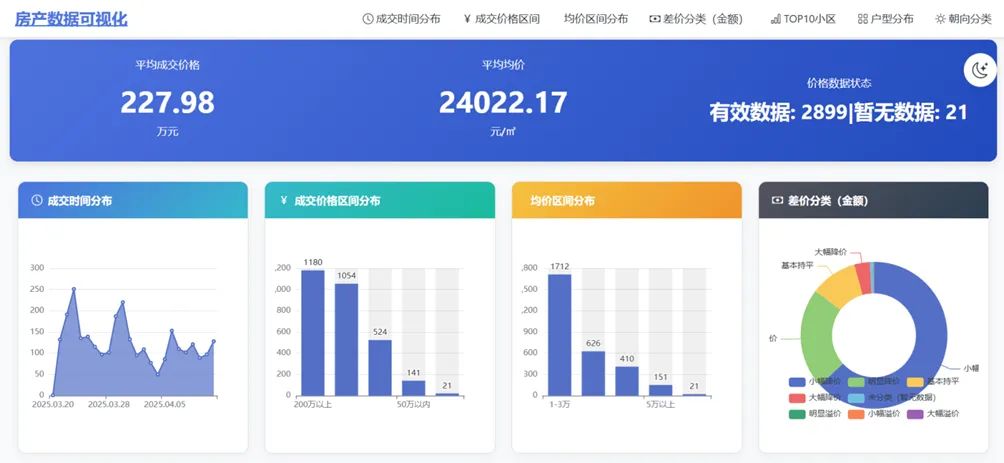Viewport: 1004px width, 463px height.
Task: Open 均价区间分布 from the navigation bar
Action: pyautogui.click(x=595, y=19)
